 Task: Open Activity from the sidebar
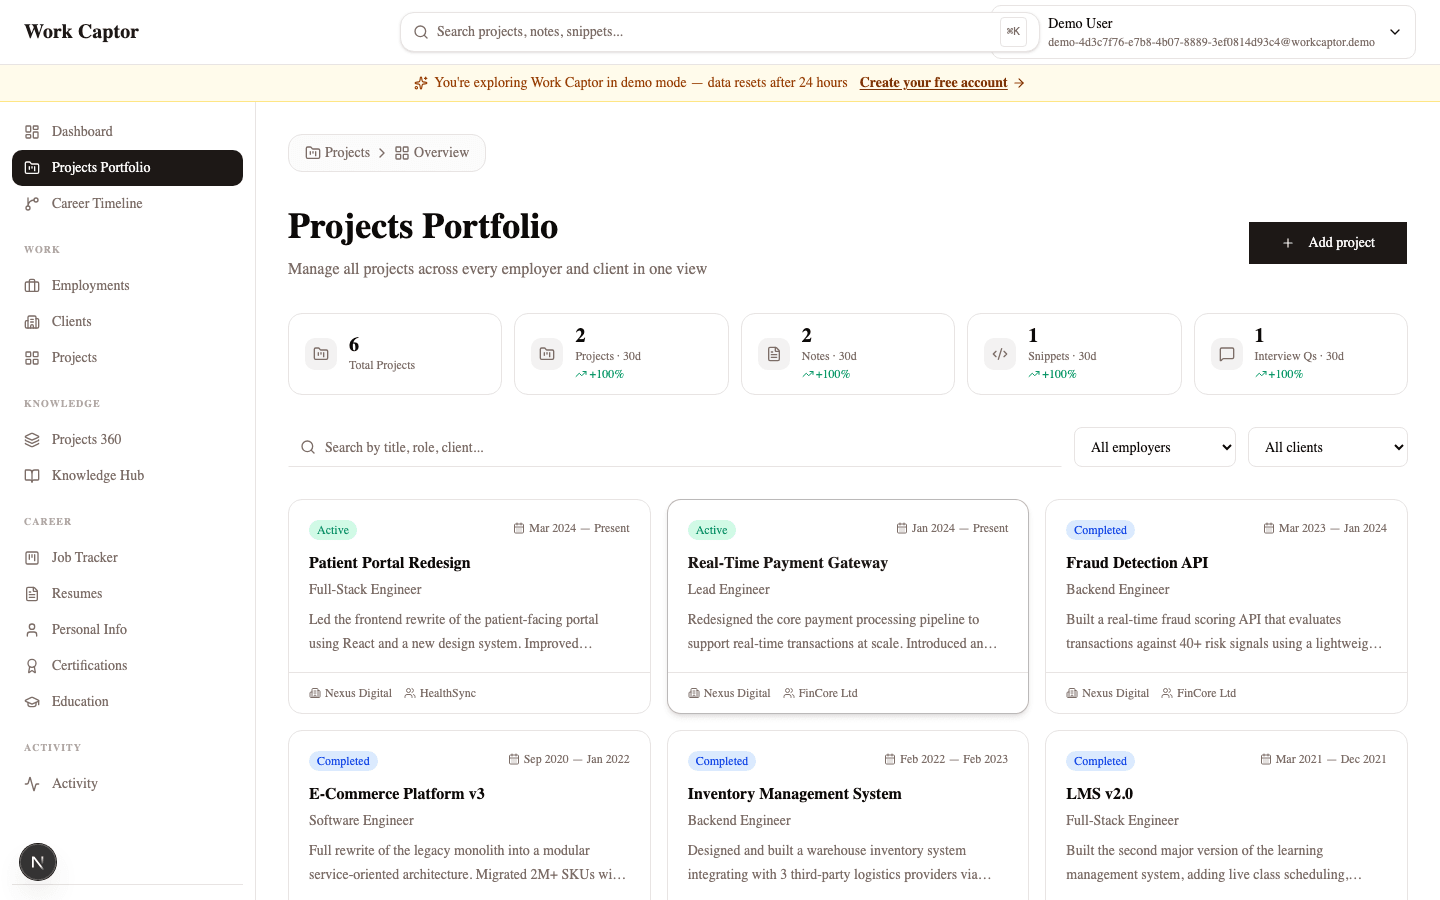tap(127, 784)
